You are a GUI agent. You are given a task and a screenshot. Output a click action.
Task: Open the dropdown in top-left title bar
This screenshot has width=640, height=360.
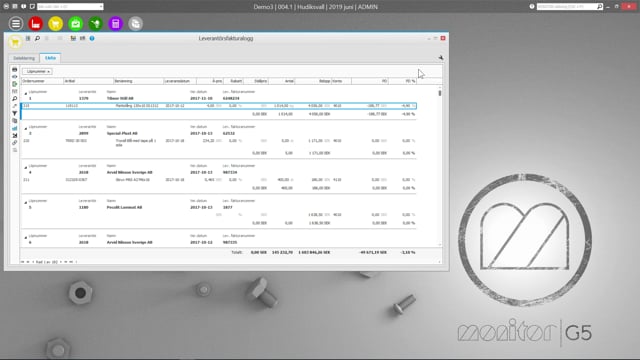(101, 7)
